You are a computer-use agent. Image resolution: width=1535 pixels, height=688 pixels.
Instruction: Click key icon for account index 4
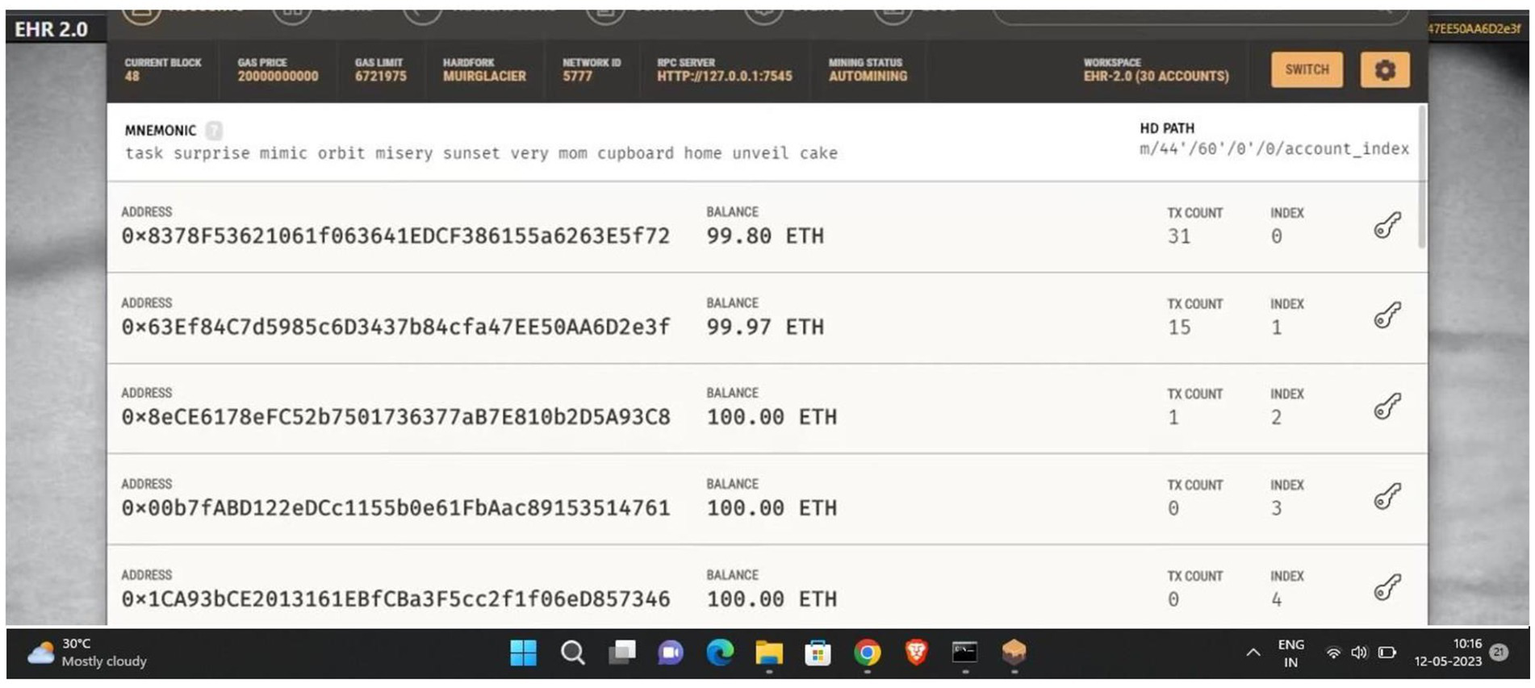pos(1387,589)
